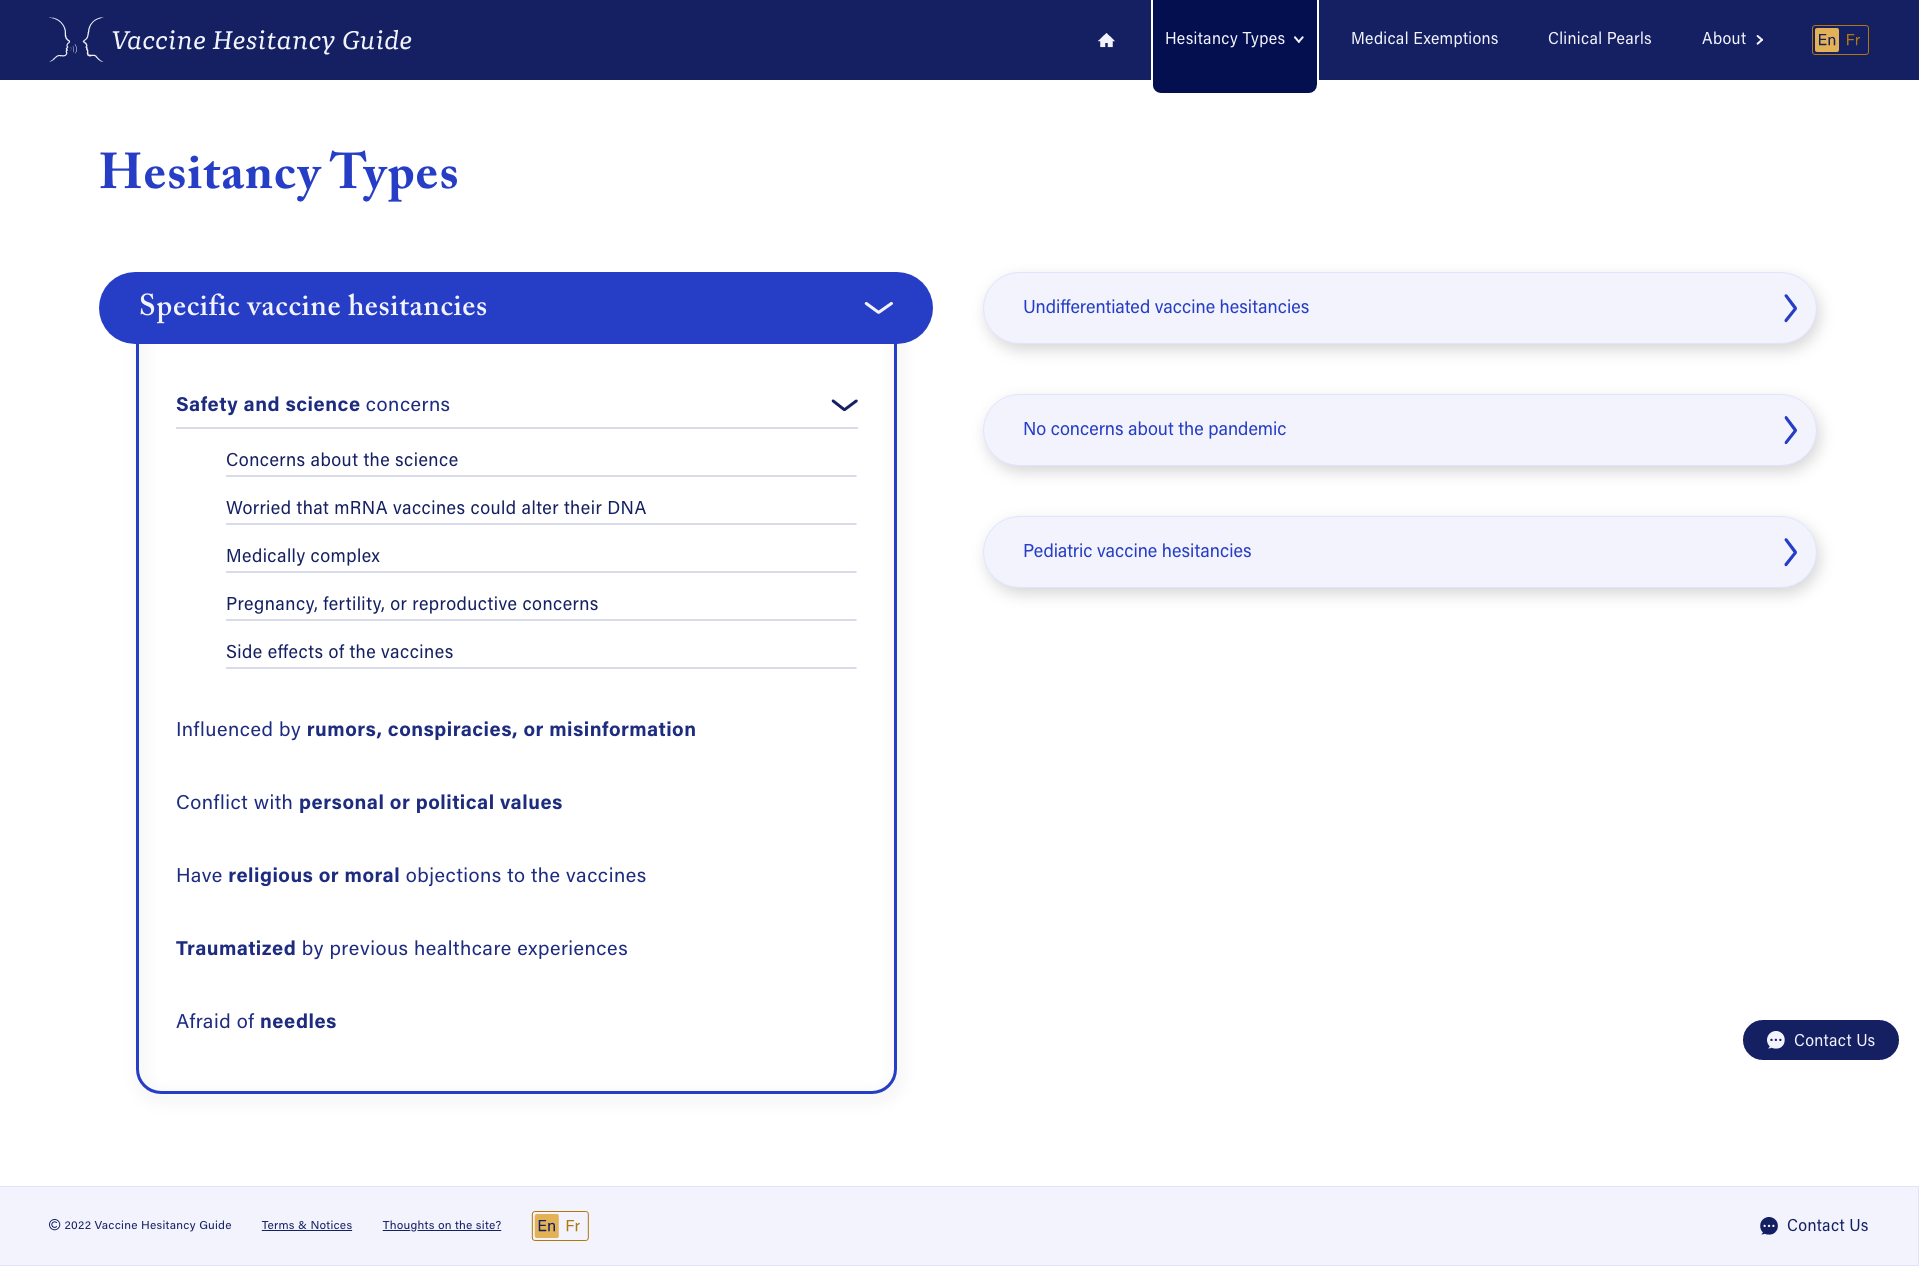Open Terms & Notices link
The height and width of the screenshot is (1266, 1920).
[x=307, y=1226]
